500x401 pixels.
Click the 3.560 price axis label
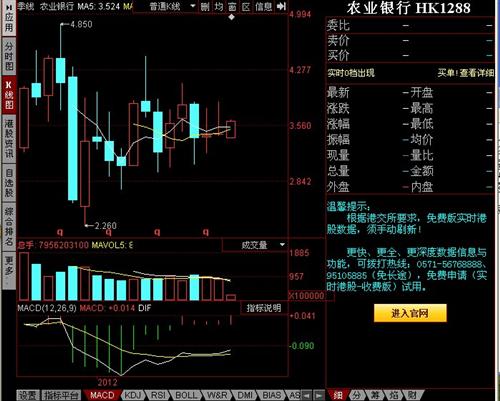point(300,126)
